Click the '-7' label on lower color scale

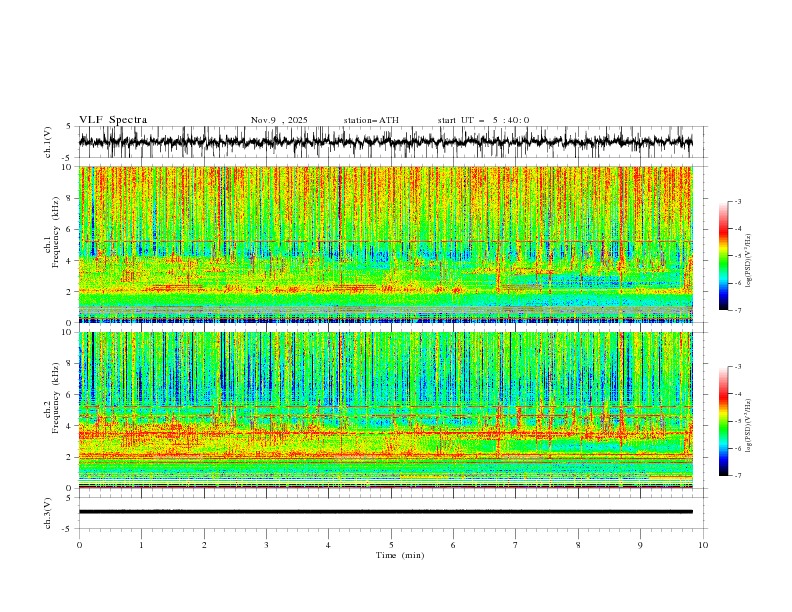(x=737, y=476)
